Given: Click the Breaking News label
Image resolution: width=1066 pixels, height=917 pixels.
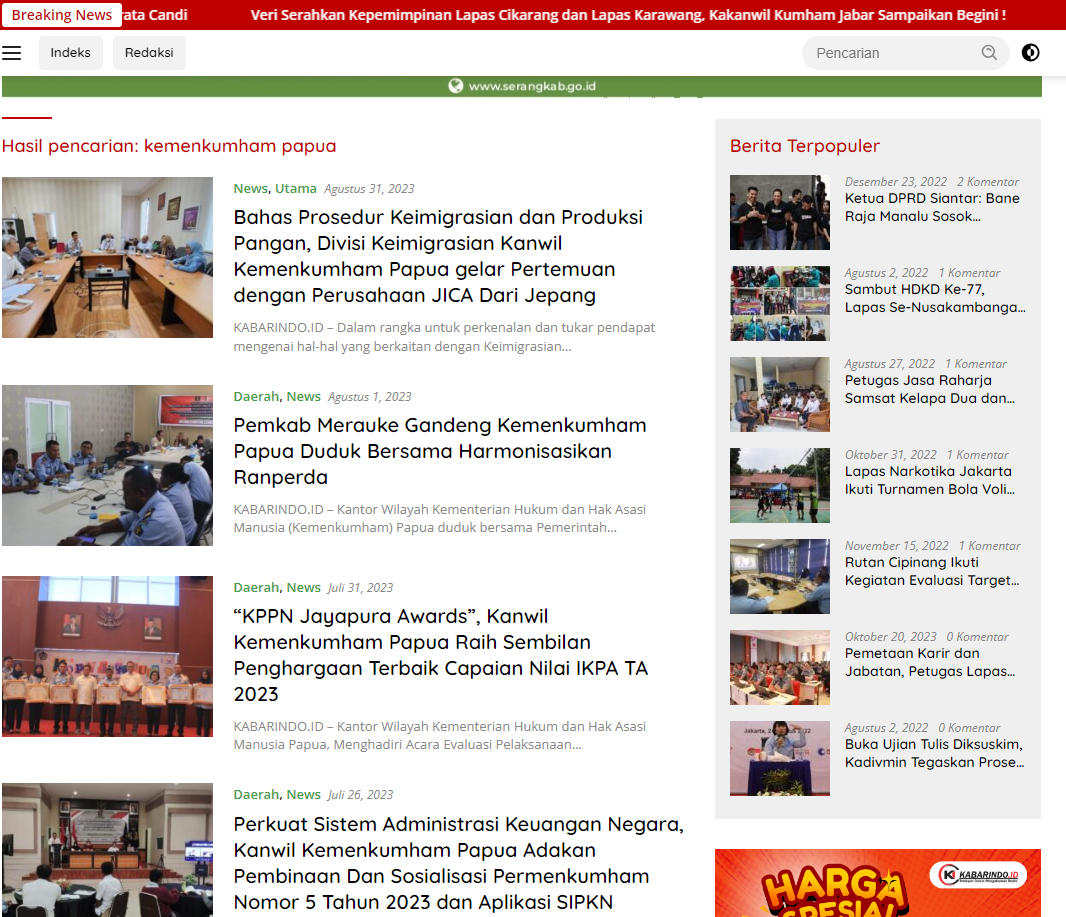Looking at the screenshot, I should pos(62,15).
